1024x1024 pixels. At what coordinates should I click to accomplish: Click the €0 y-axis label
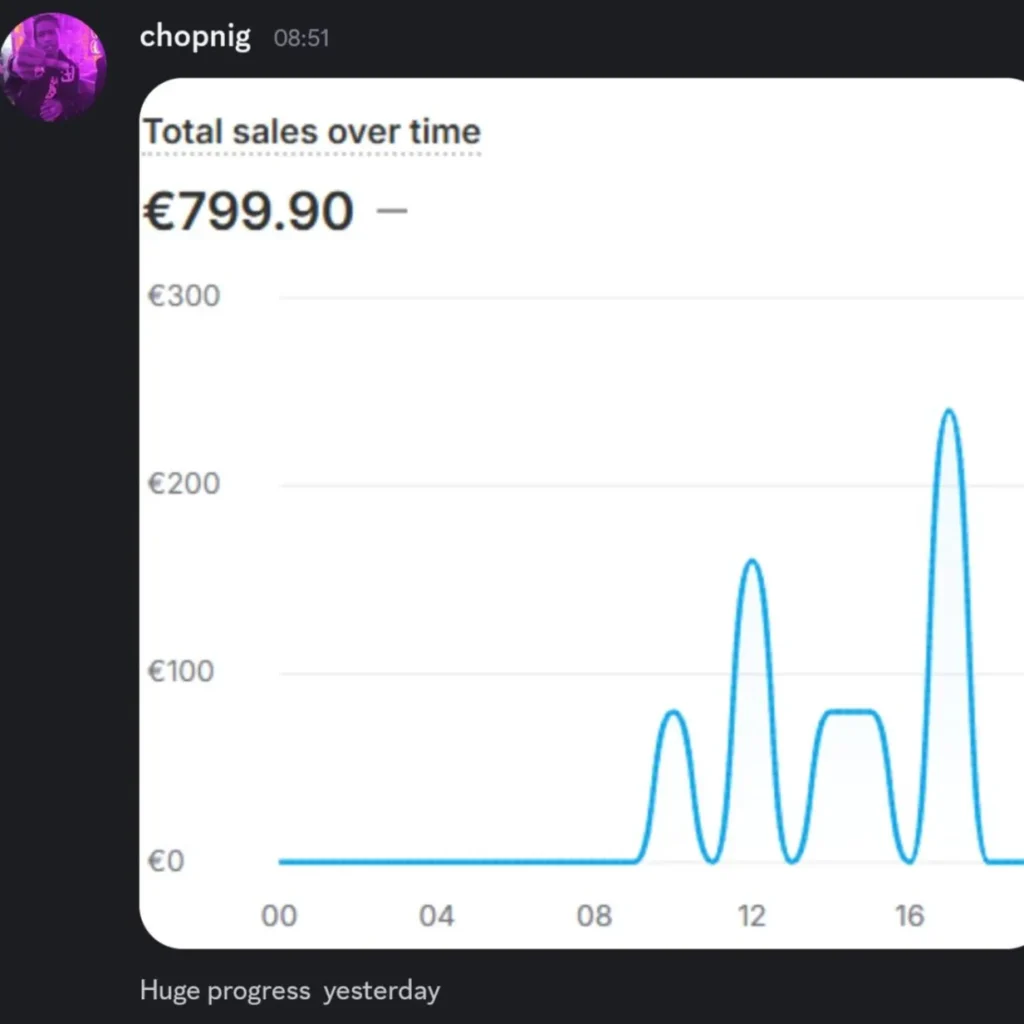point(166,861)
